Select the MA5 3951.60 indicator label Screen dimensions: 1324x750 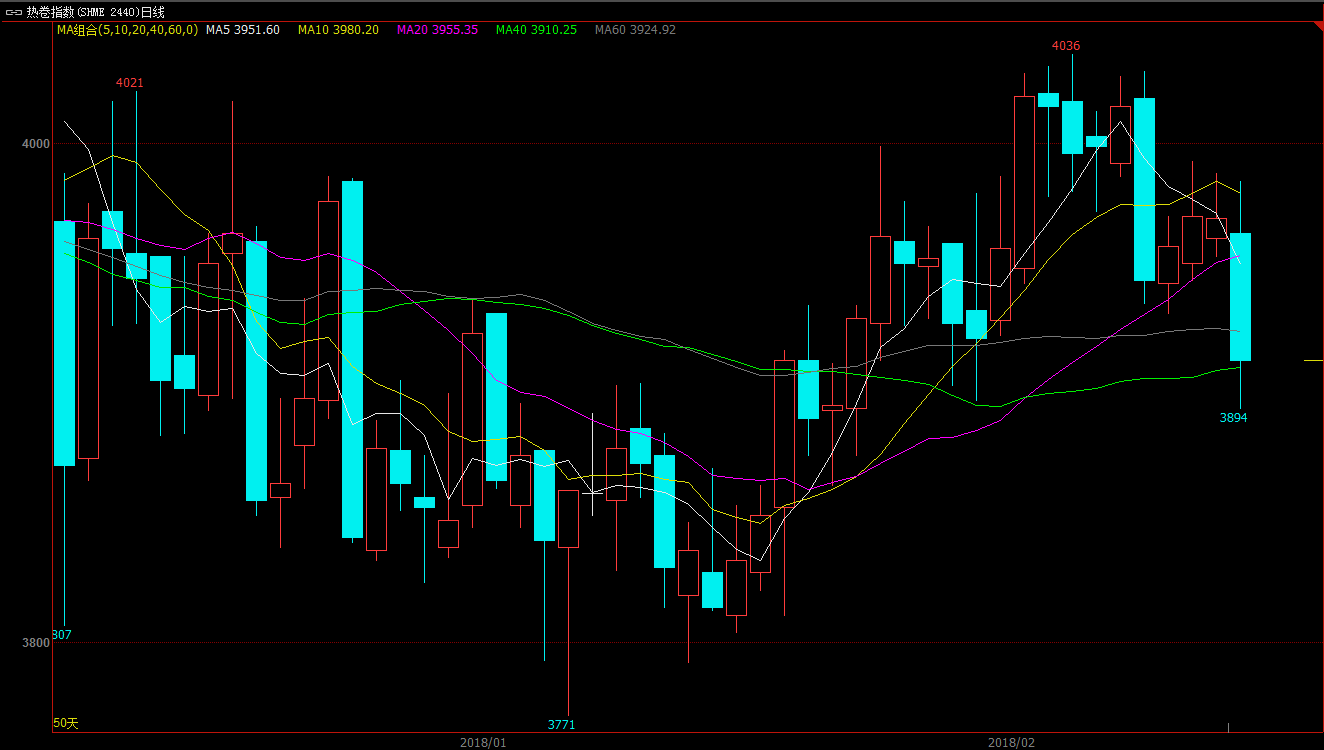coord(243,30)
